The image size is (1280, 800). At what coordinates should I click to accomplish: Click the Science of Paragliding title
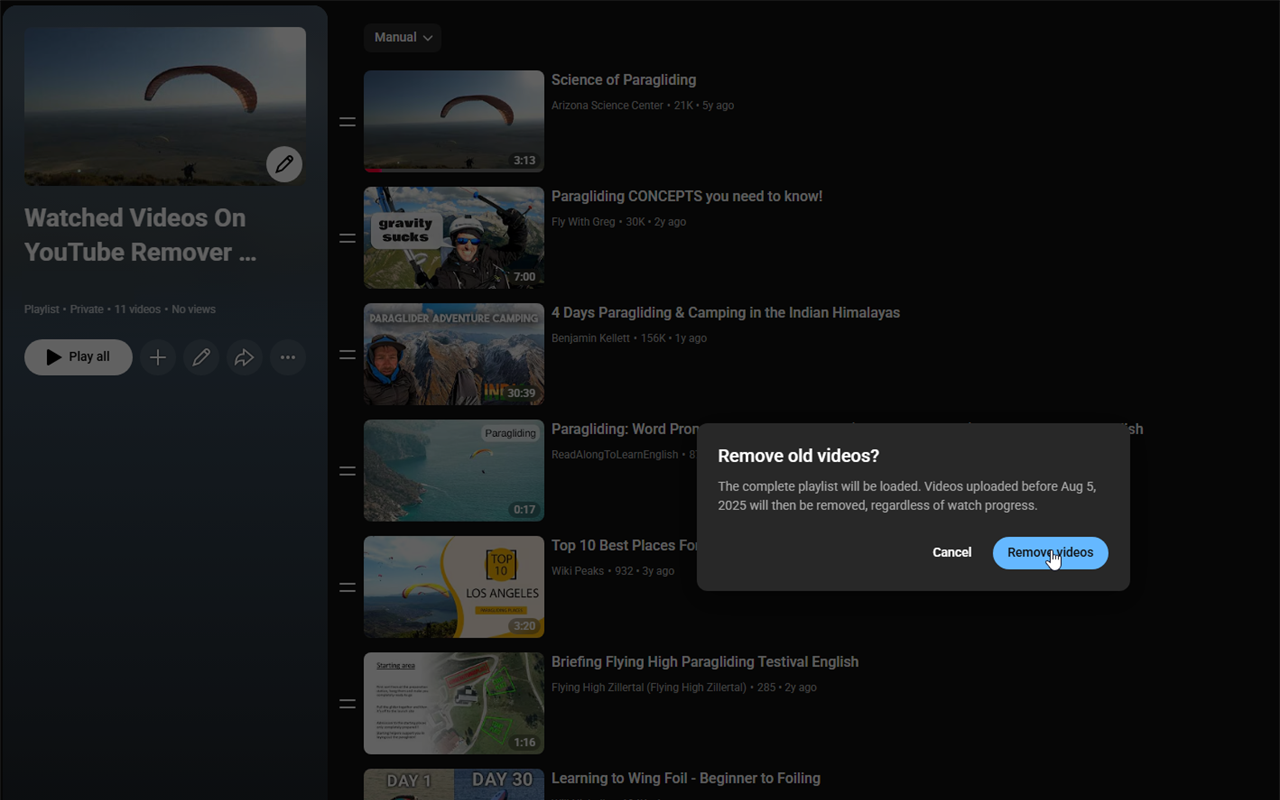click(624, 80)
